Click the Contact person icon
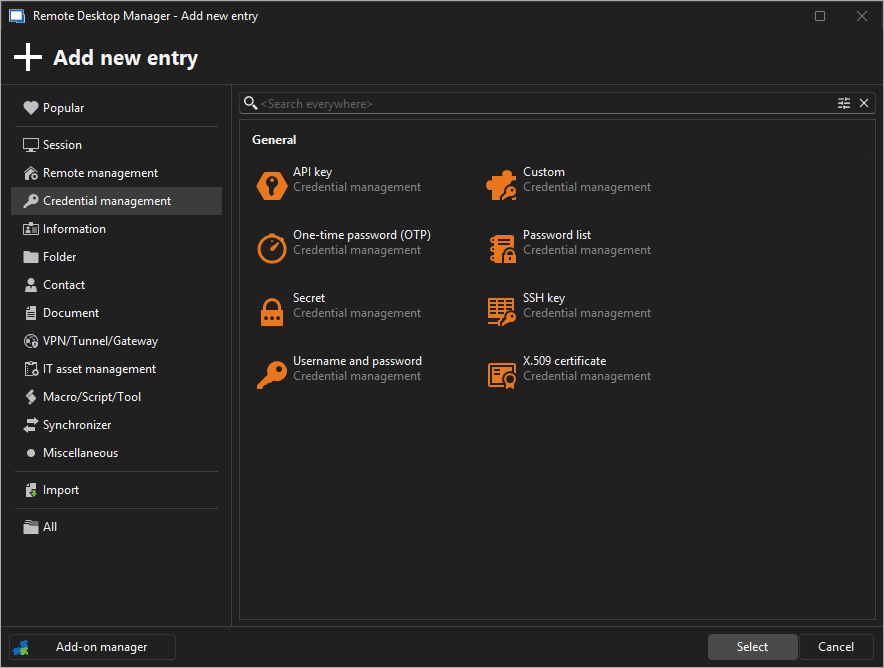The image size is (884, 668). click(x=30, y=285)
